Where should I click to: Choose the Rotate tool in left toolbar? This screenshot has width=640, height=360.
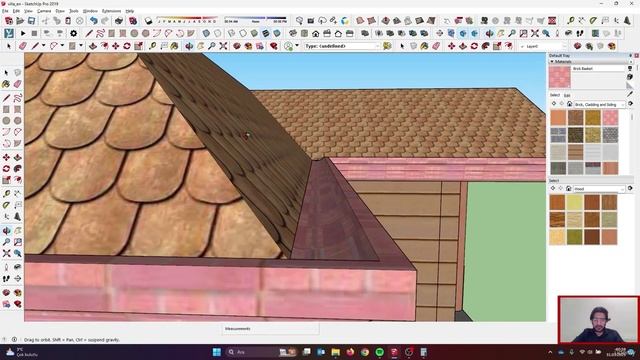click(x=6, y=169)
